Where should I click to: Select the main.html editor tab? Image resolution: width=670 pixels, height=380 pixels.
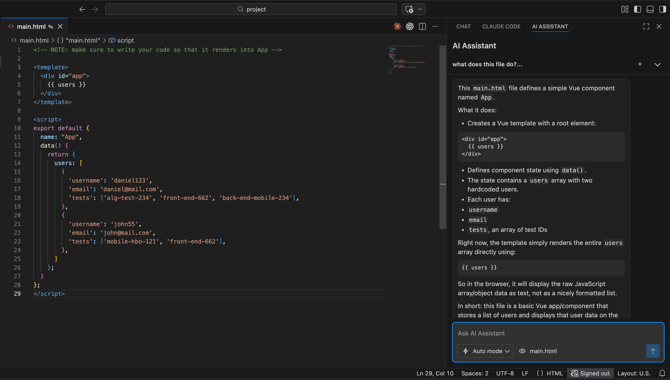tap(34, 27)
